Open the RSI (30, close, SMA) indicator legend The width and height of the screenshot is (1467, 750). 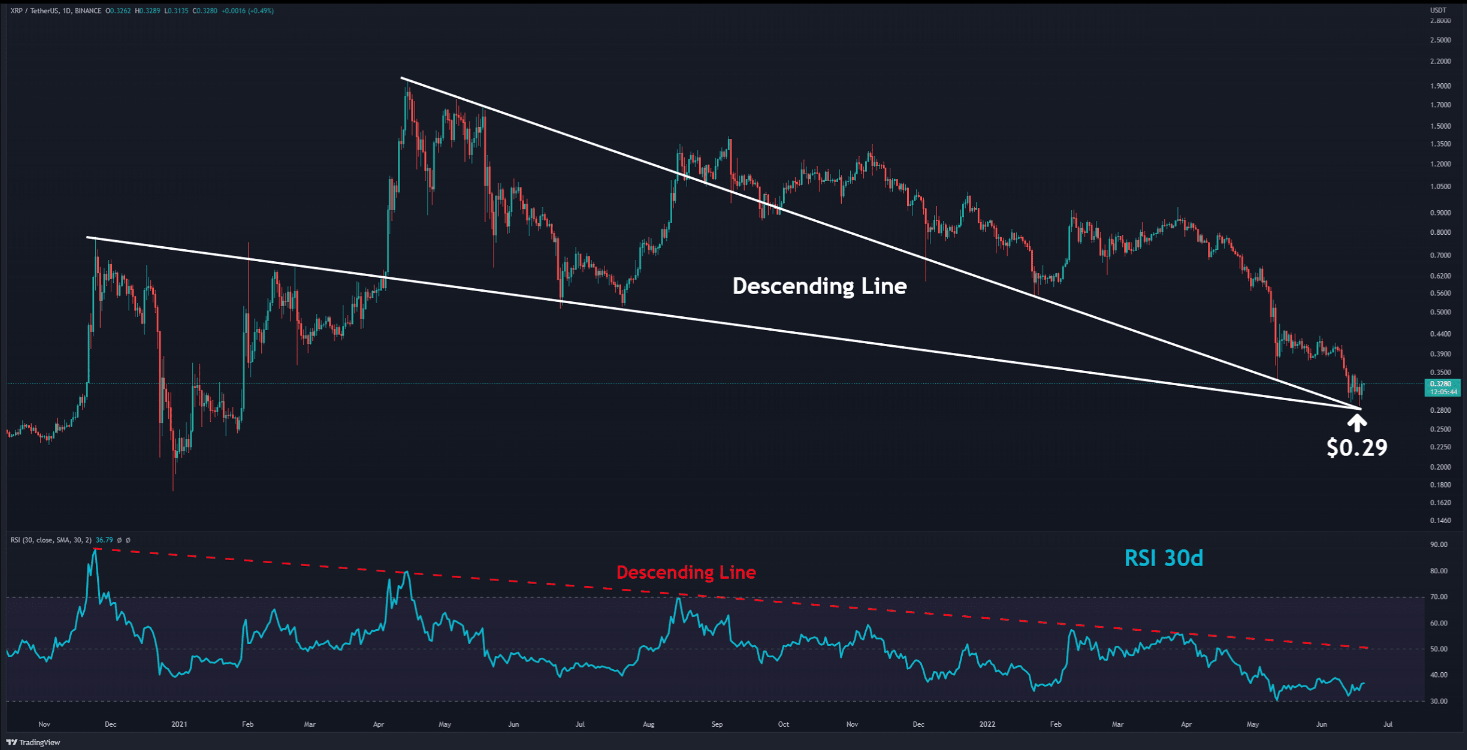48,539
